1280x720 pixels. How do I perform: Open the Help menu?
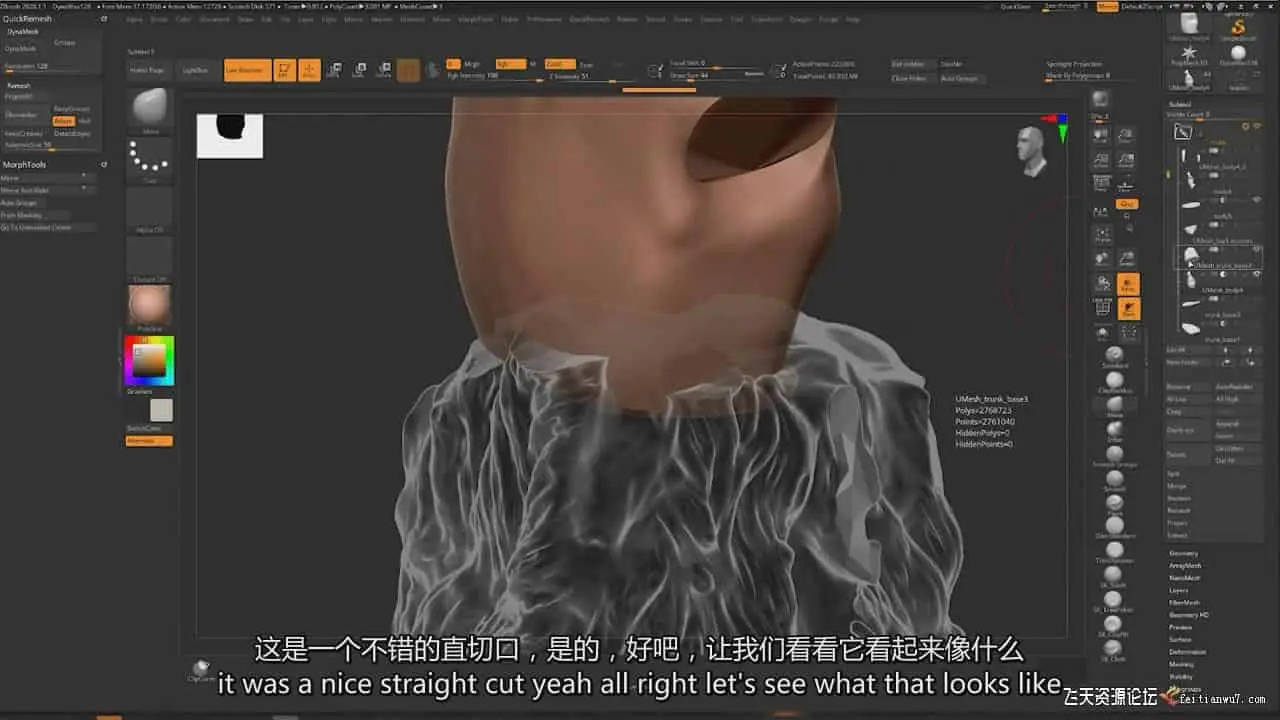coord(853,19)
